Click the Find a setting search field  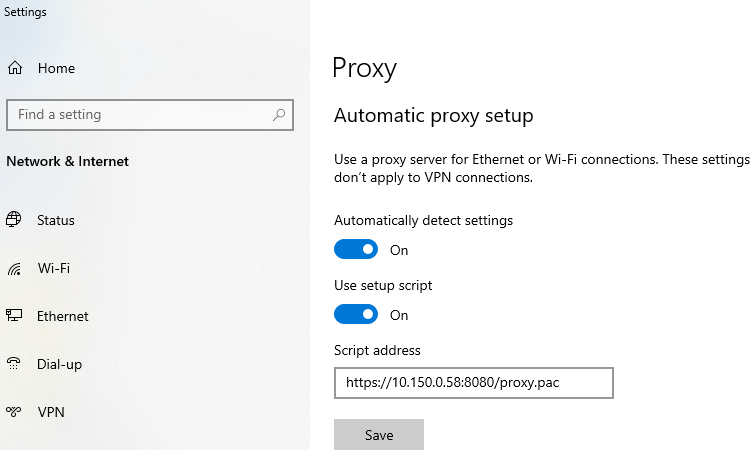click(x=140, y=115)
